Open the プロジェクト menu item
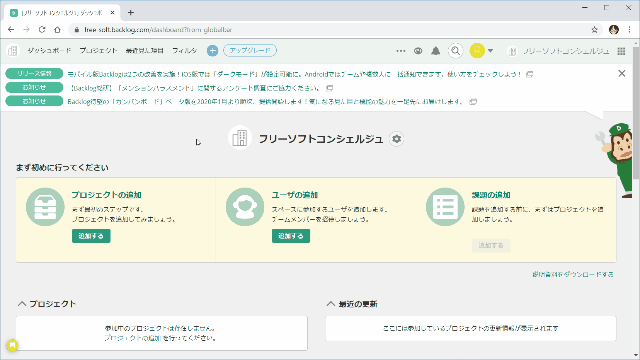 (98, 51)
